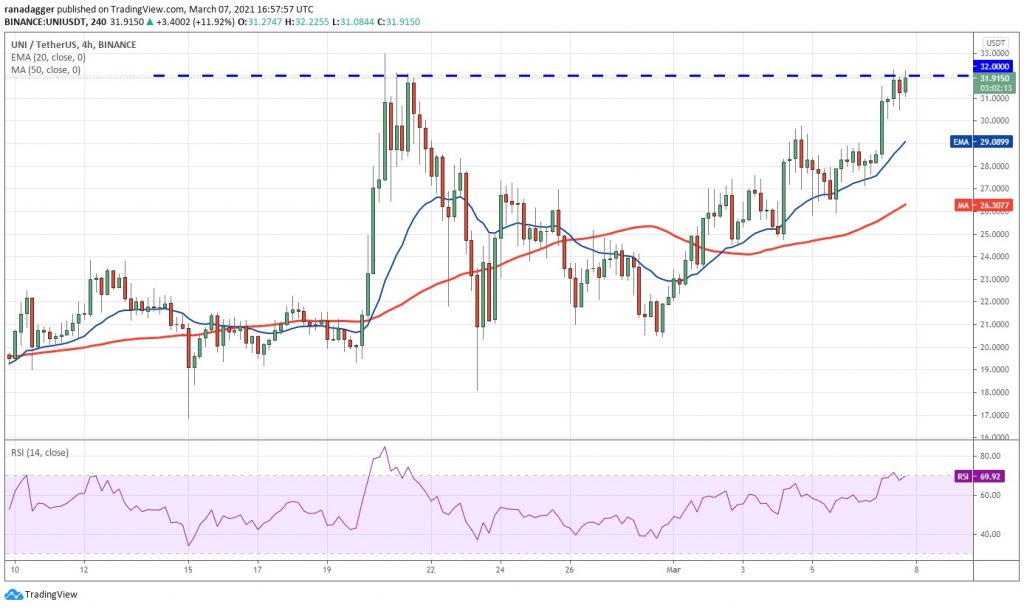The image size is (1024, 608).
Task: Click the "BINANCE:UNIUSDT, 240" symbol text
Action: click(56, 22)
